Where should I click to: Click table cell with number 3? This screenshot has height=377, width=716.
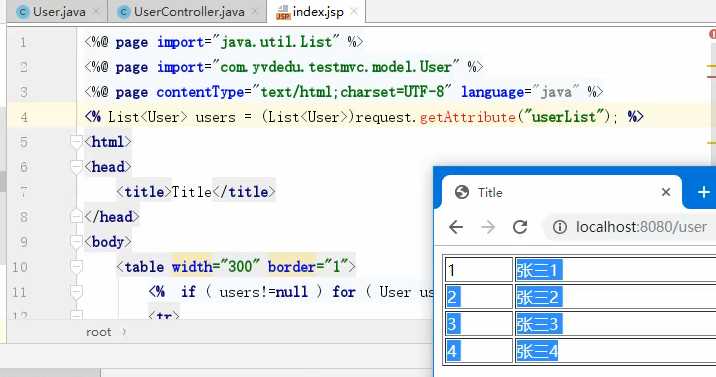pos(479,324)
